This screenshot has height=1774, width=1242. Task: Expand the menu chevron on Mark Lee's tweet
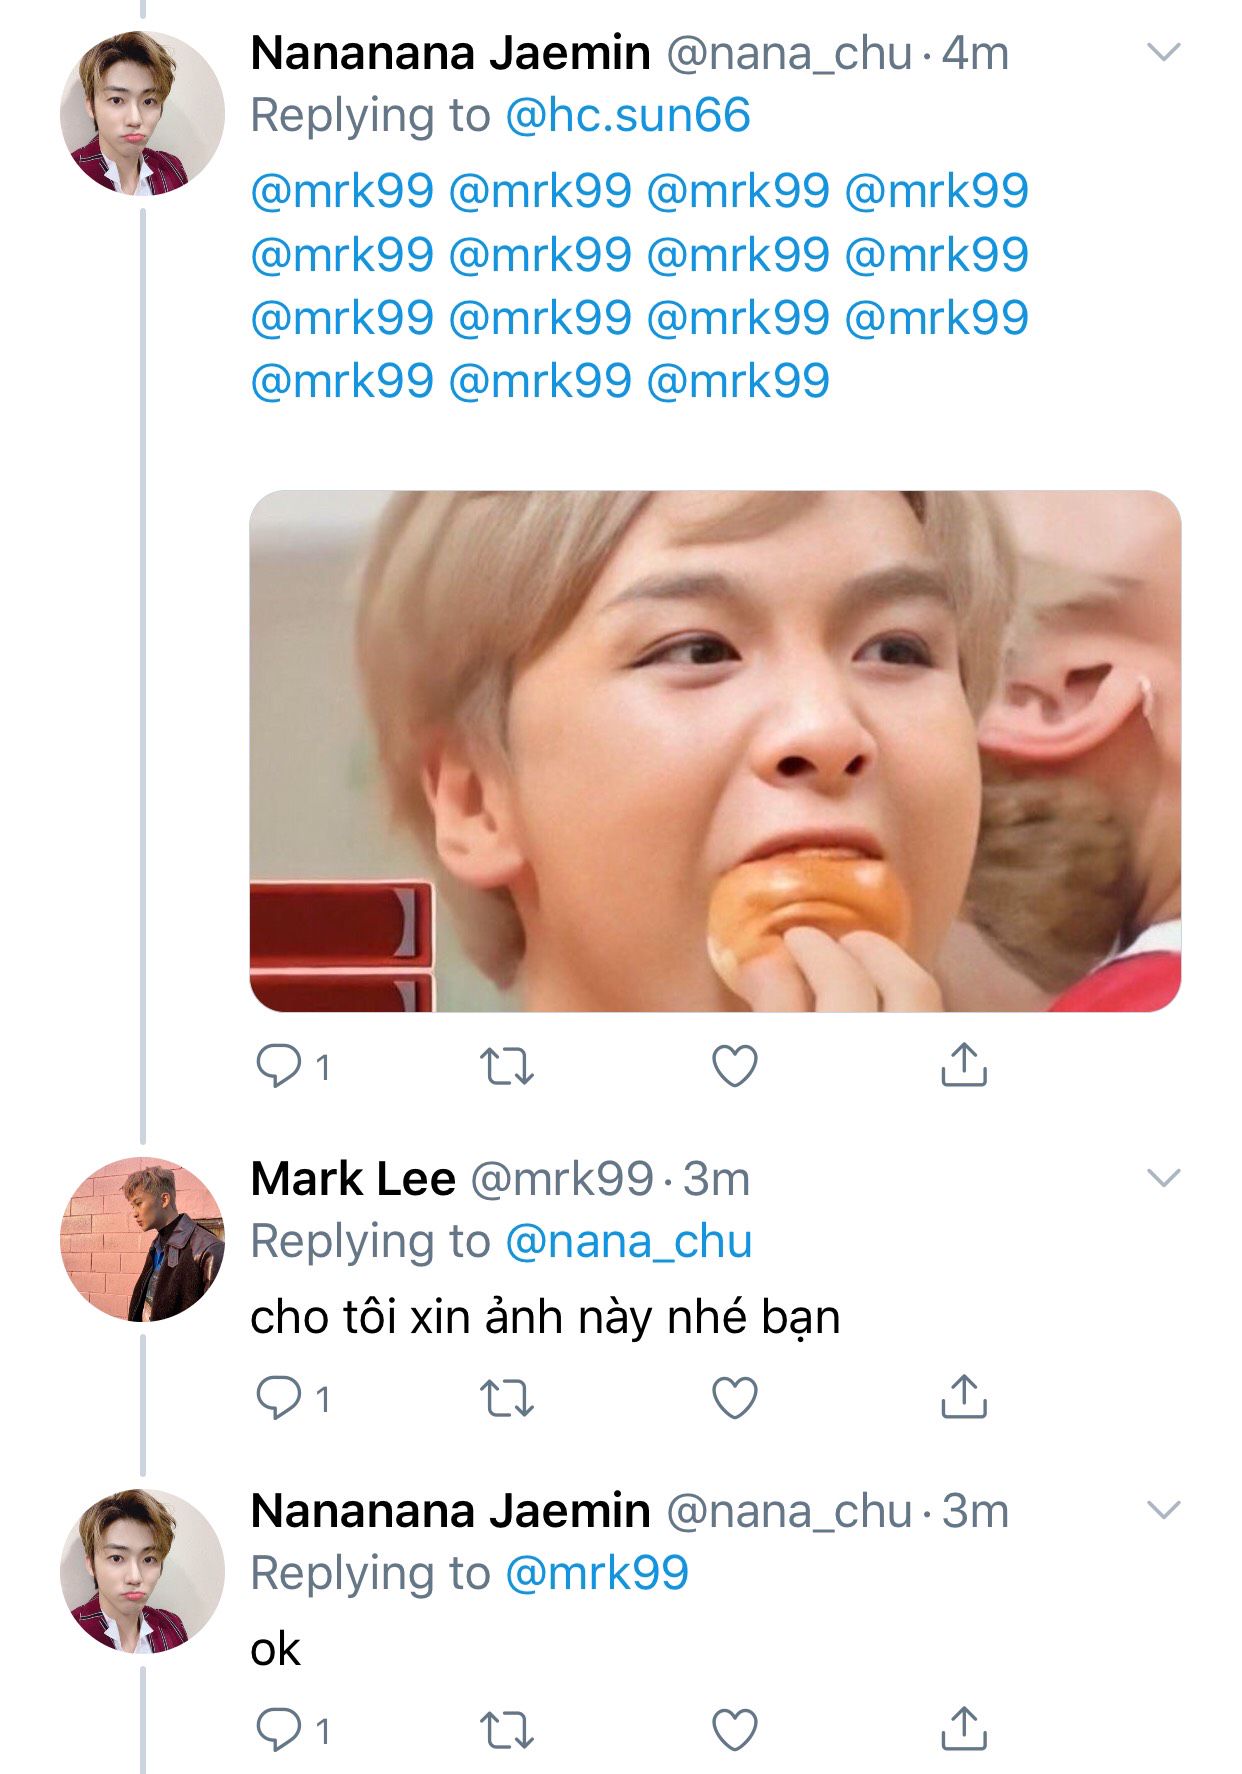tap(1164, 1178)
